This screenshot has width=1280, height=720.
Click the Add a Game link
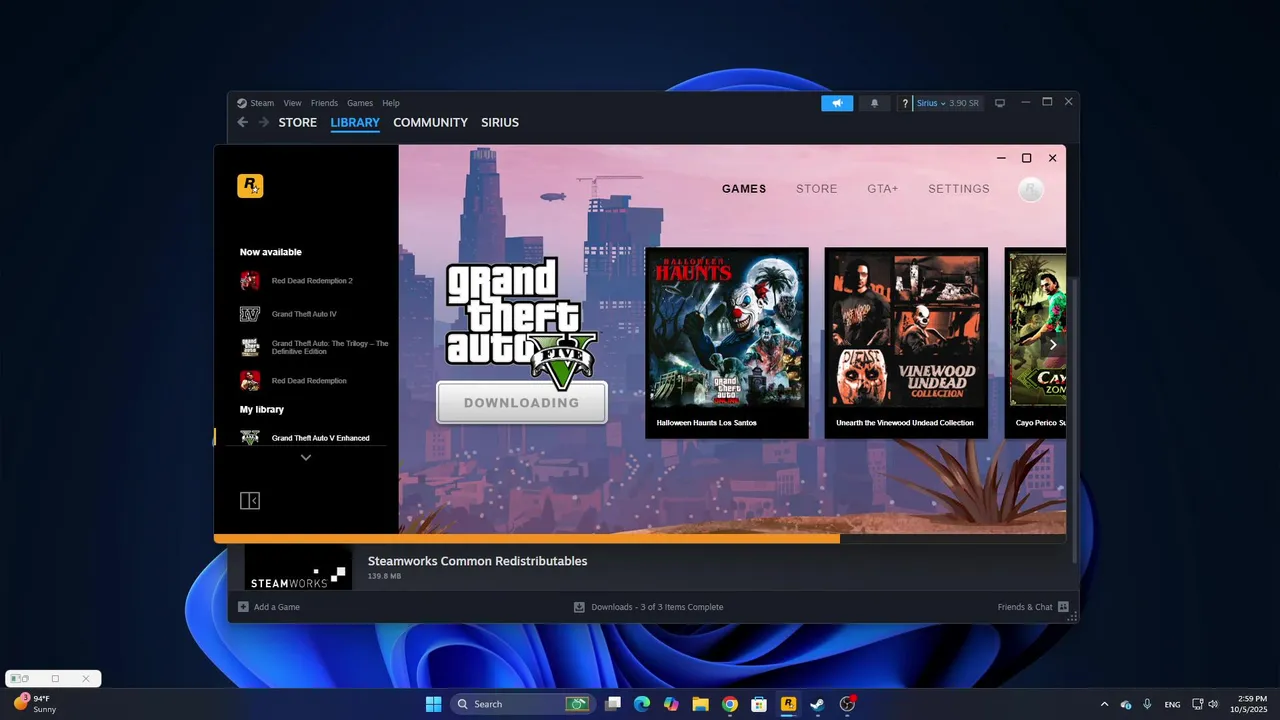click(x=277, y=607)
